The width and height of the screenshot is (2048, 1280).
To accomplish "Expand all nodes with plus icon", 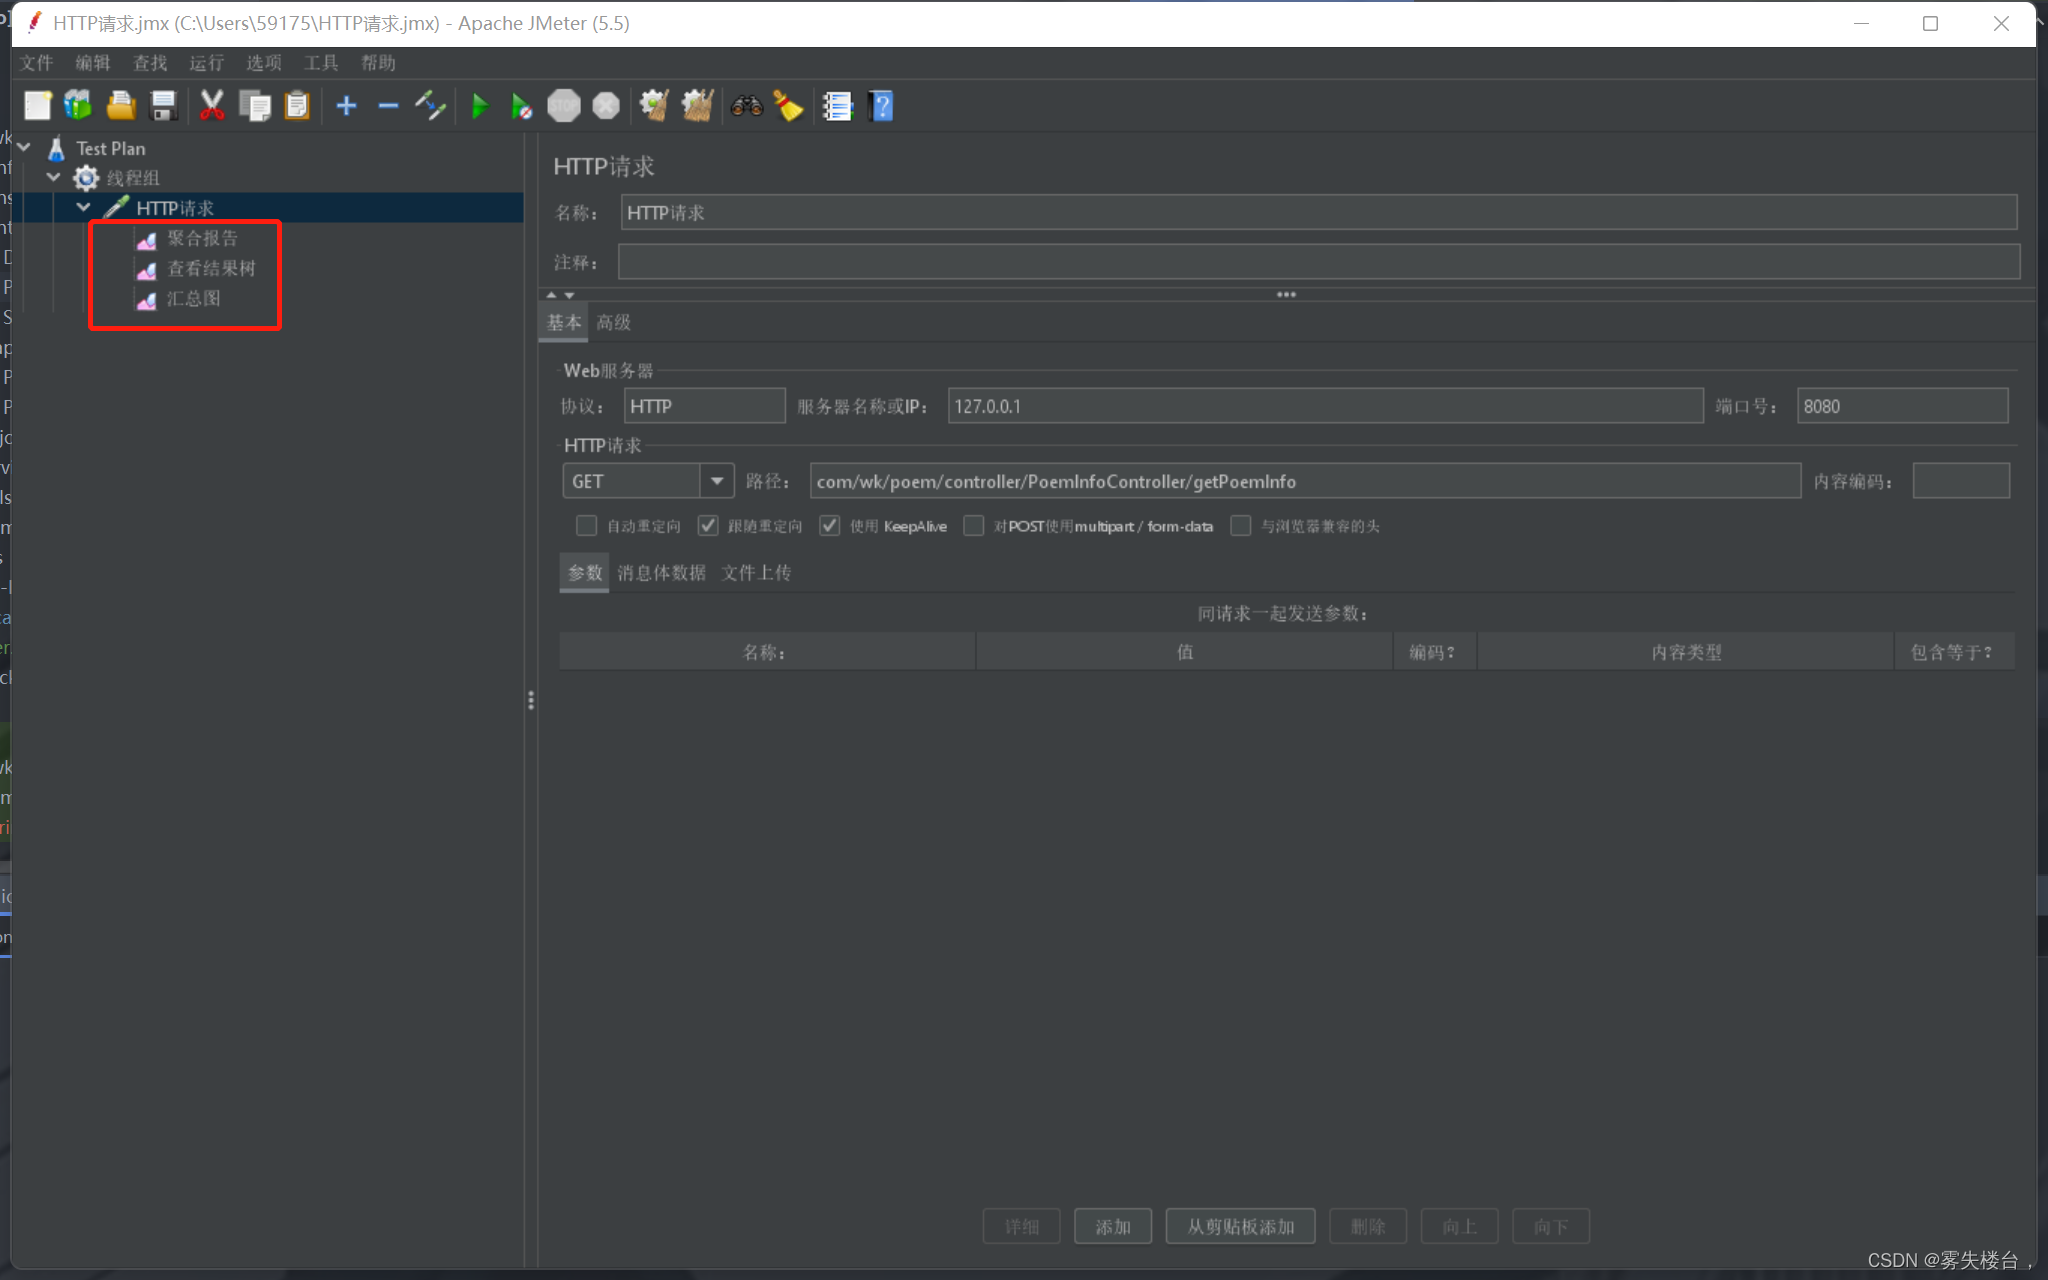I will point(346,106).
